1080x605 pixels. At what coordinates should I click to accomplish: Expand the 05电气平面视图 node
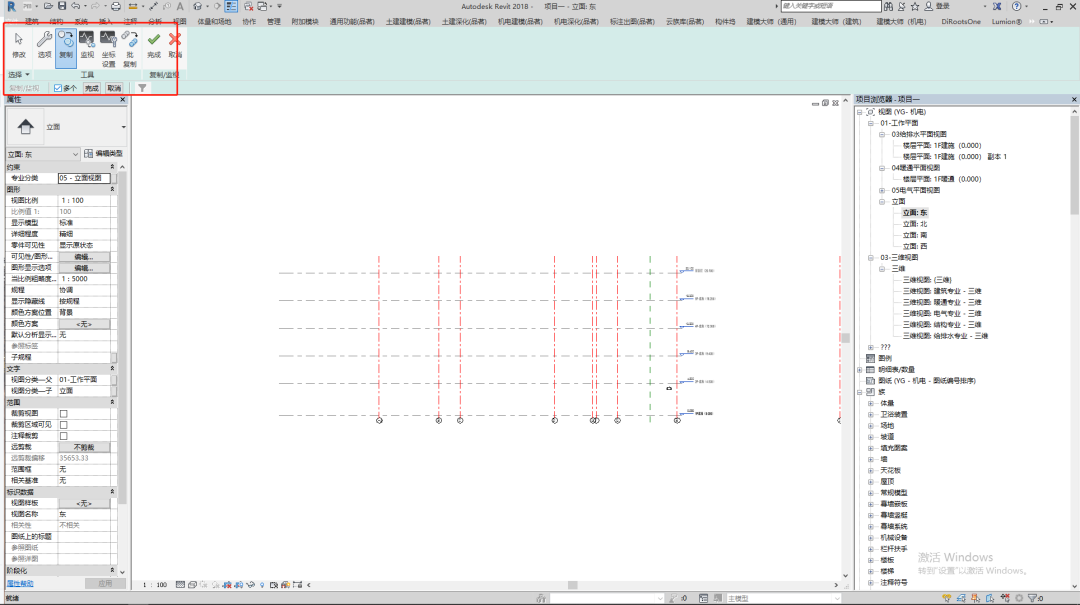click(882, 190)
